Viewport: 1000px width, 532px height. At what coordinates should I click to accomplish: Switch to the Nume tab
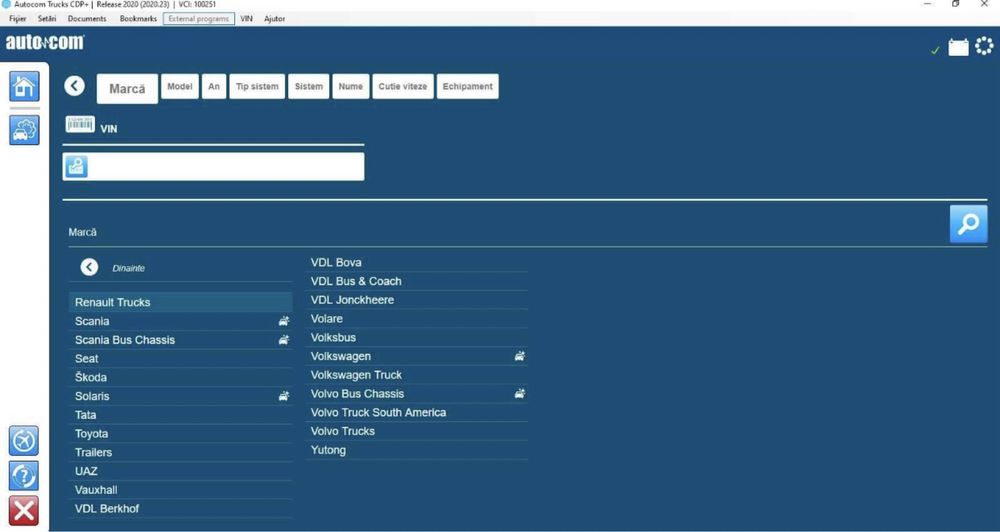click(351, 86)
